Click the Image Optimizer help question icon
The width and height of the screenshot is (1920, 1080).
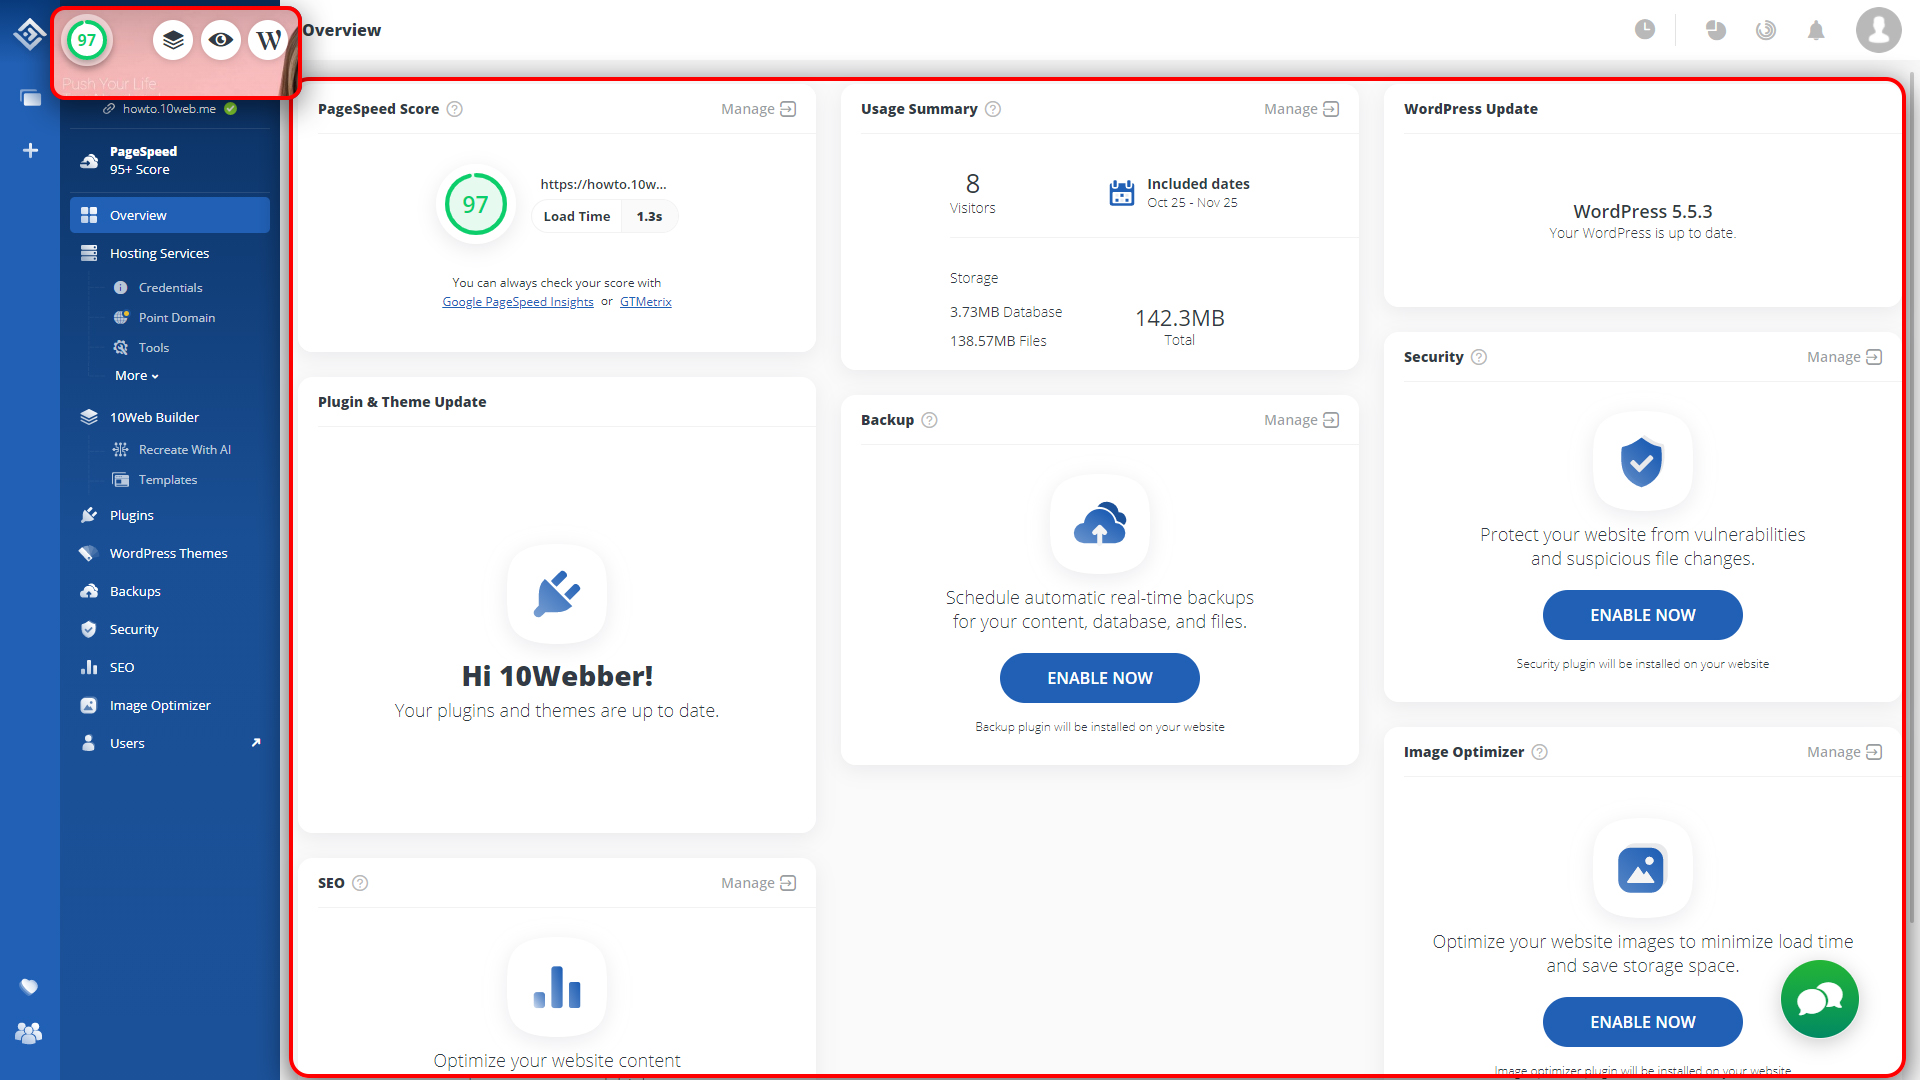point(1540,752)
